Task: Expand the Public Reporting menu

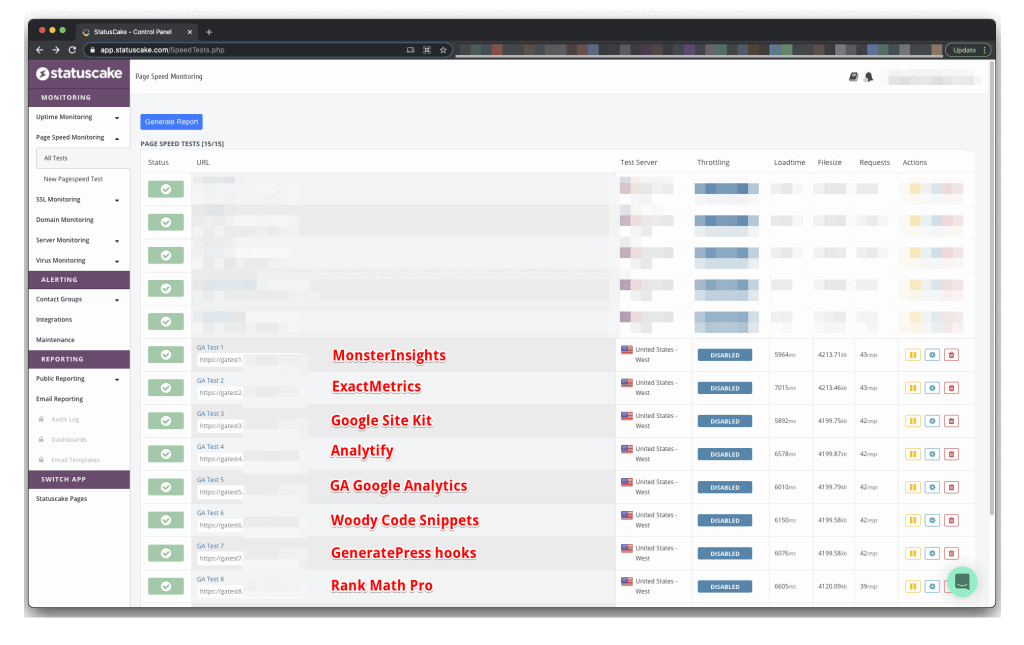Action: pos(78,379)
